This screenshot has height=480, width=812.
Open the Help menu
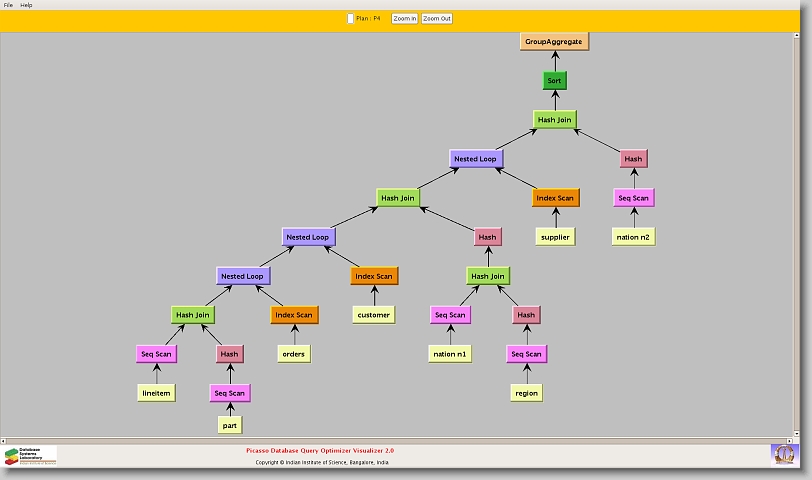26,5
